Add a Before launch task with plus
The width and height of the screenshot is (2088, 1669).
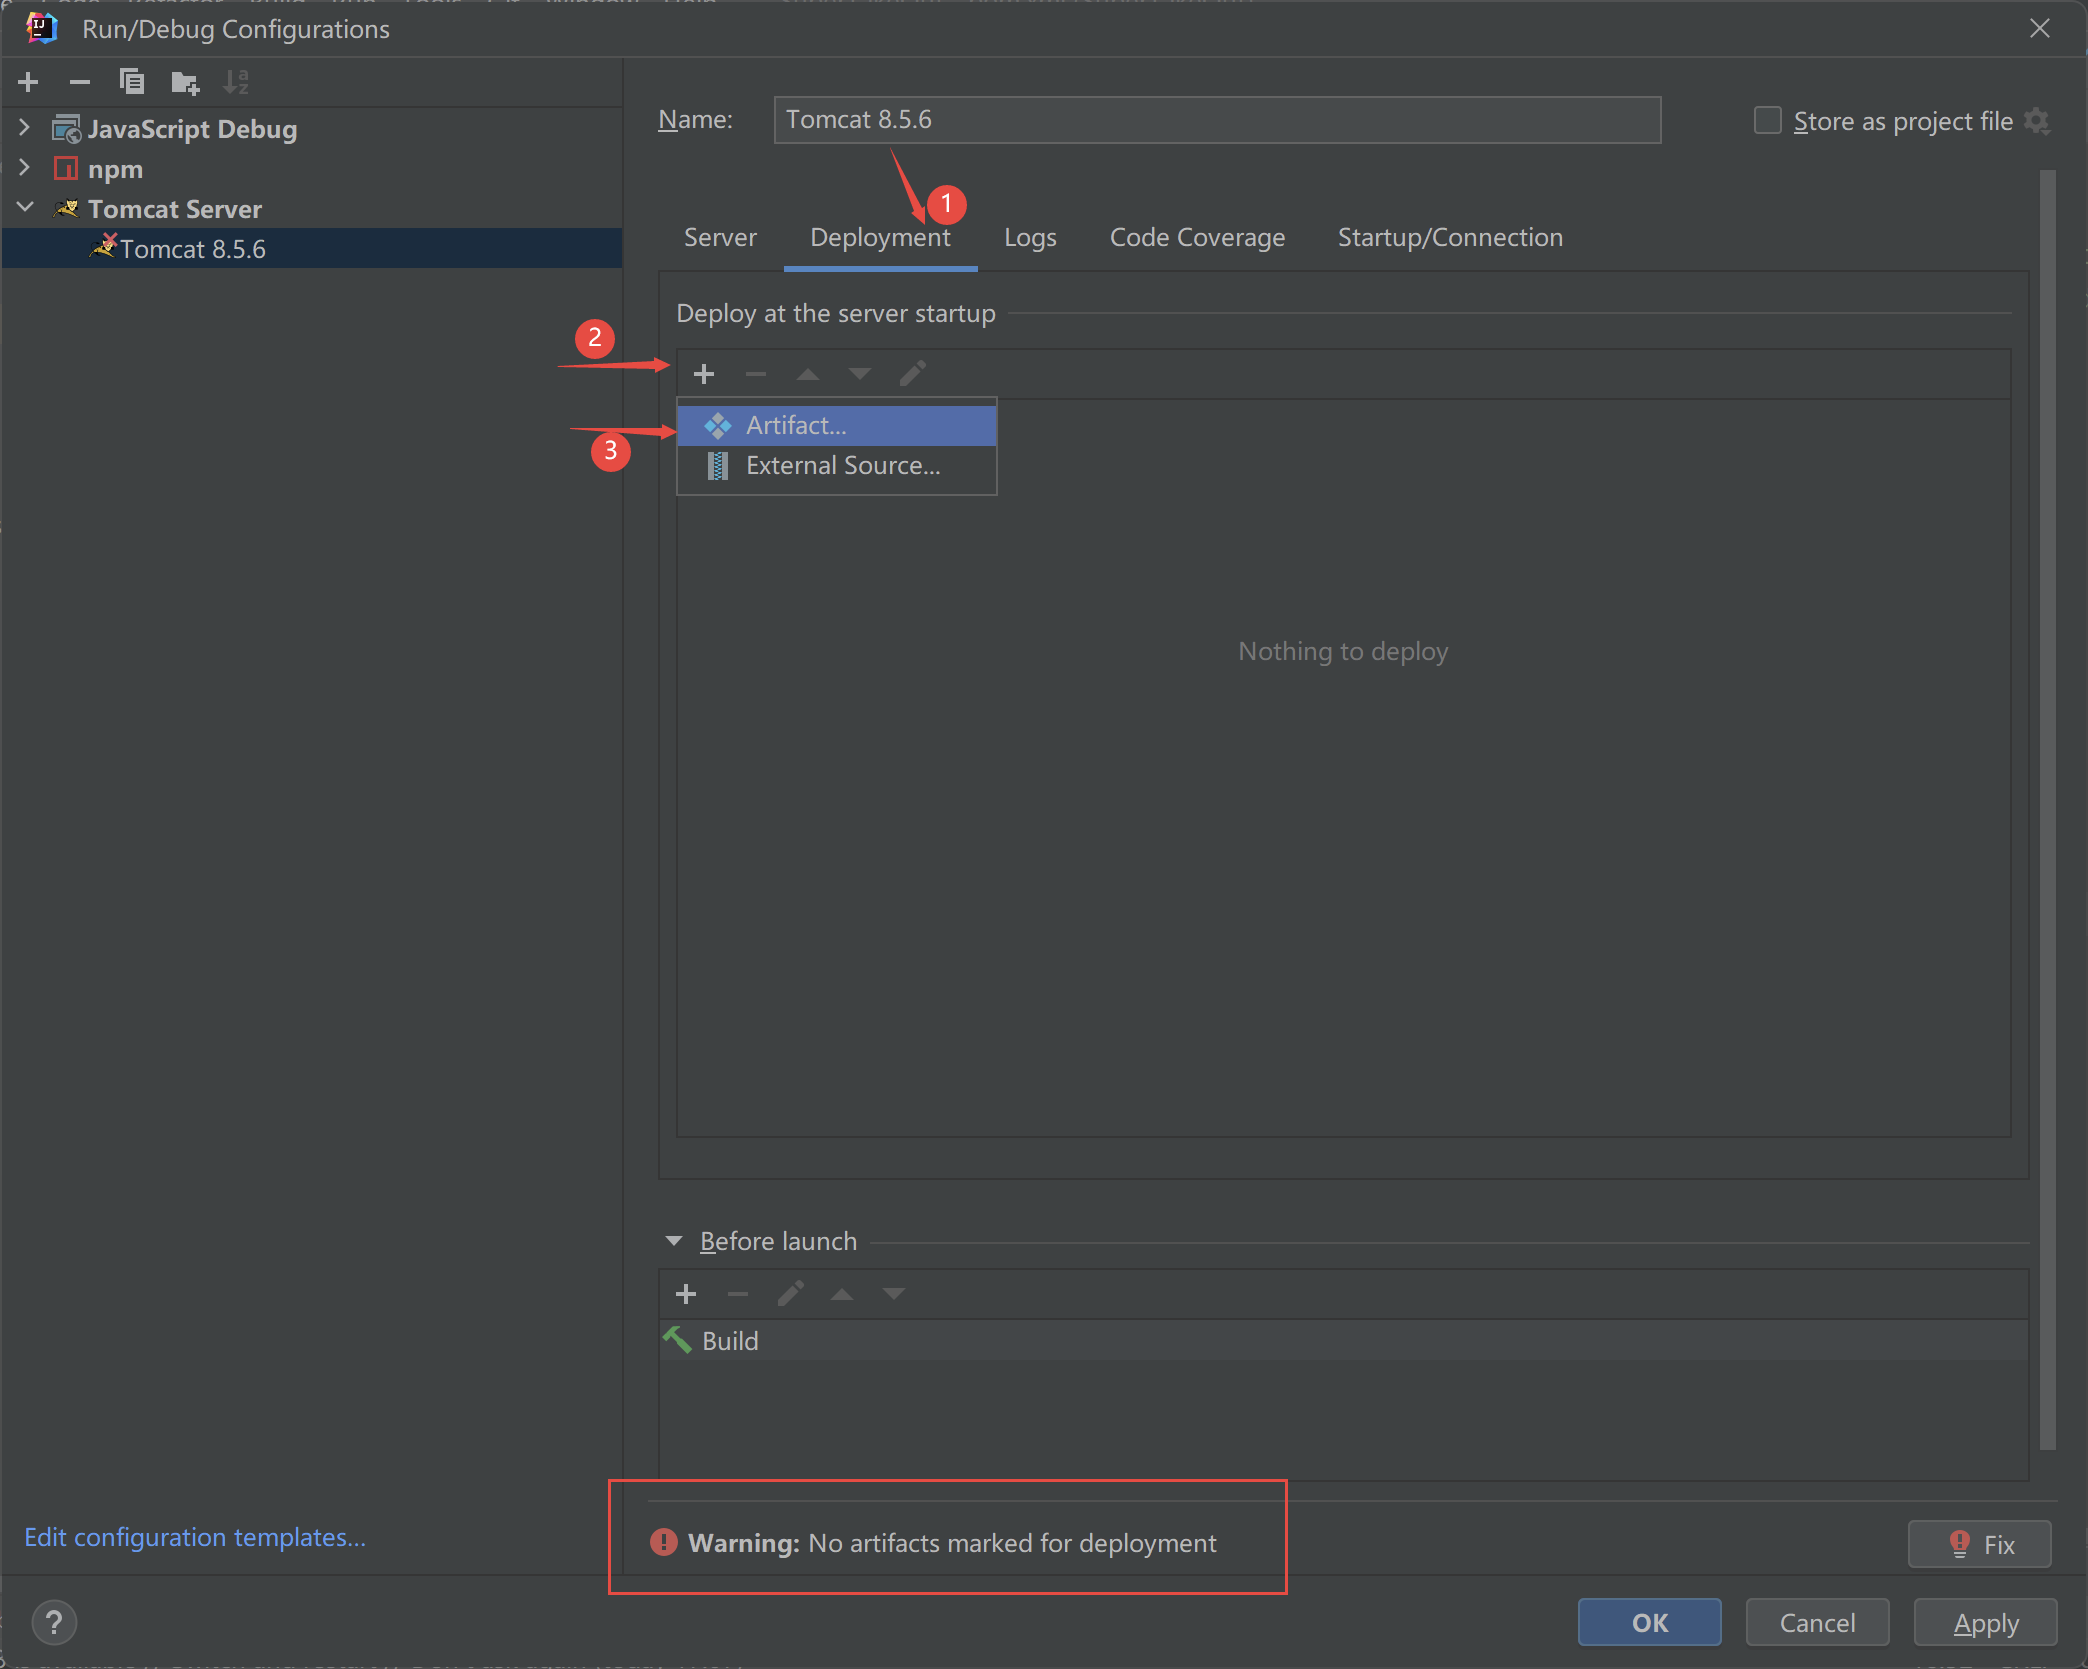click(686, 1294)
